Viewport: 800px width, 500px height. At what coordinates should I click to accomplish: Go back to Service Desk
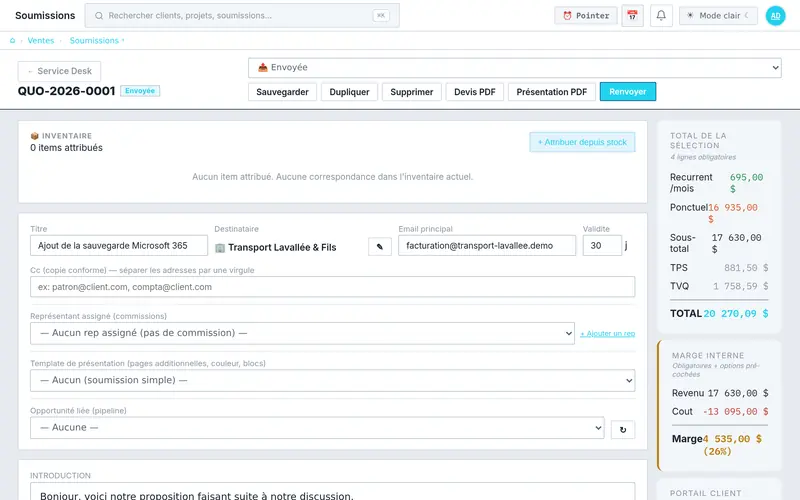59,71
